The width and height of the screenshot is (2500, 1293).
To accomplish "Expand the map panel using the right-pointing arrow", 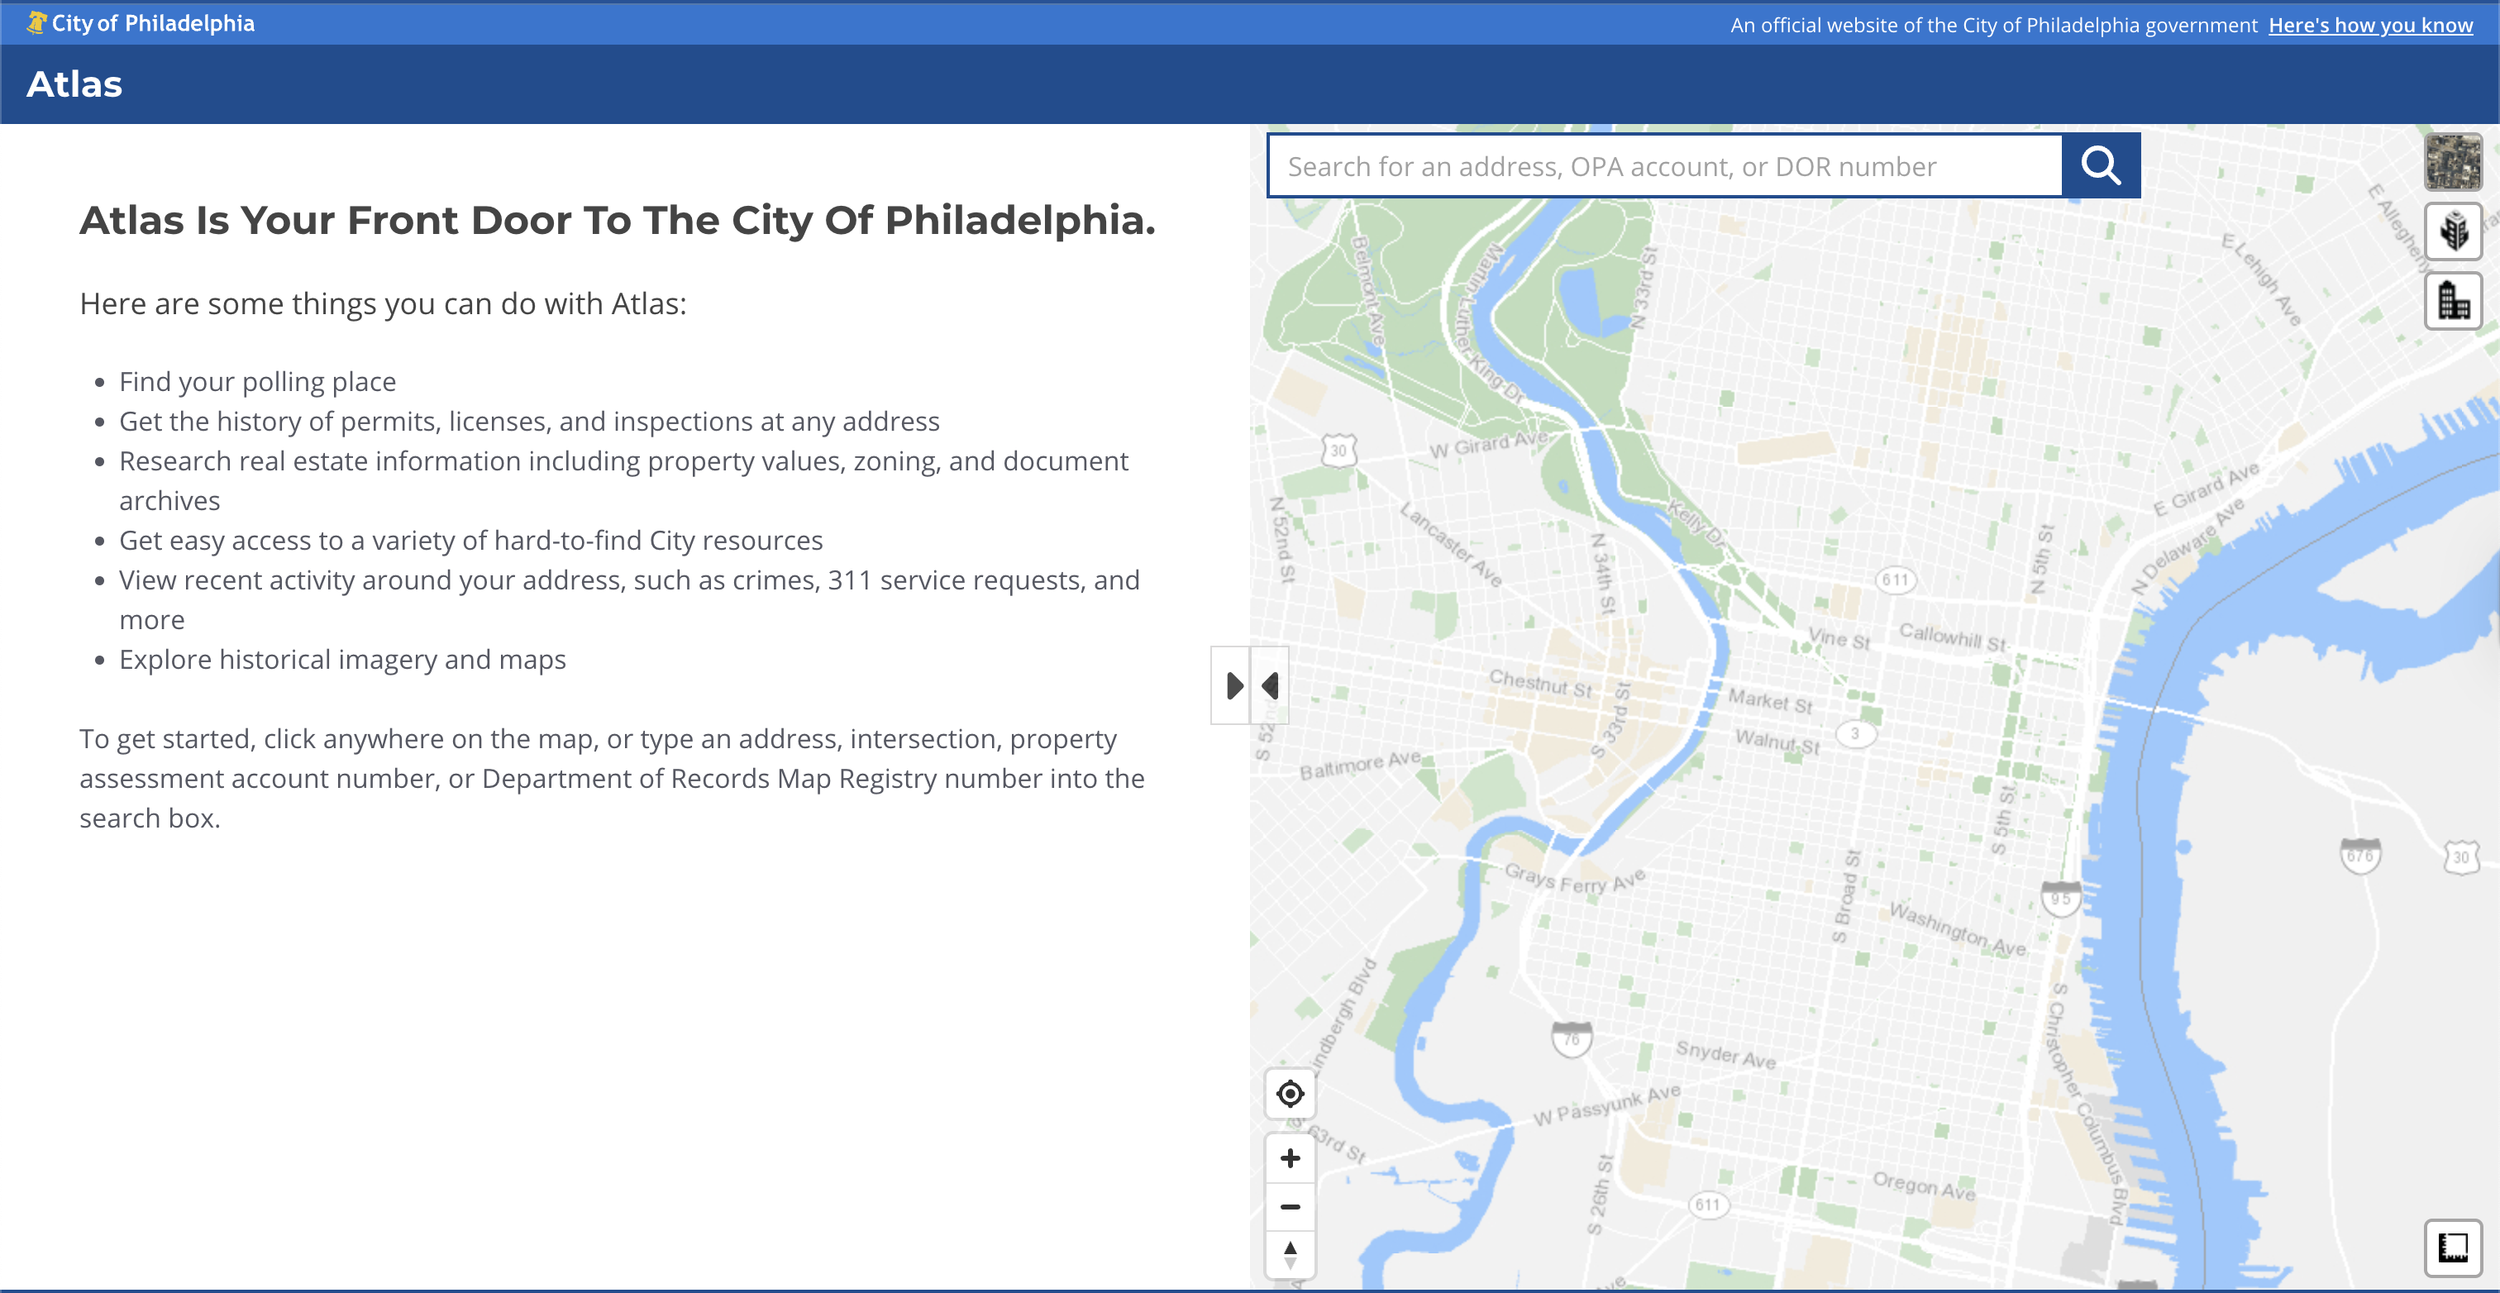I will (1233, 685).
